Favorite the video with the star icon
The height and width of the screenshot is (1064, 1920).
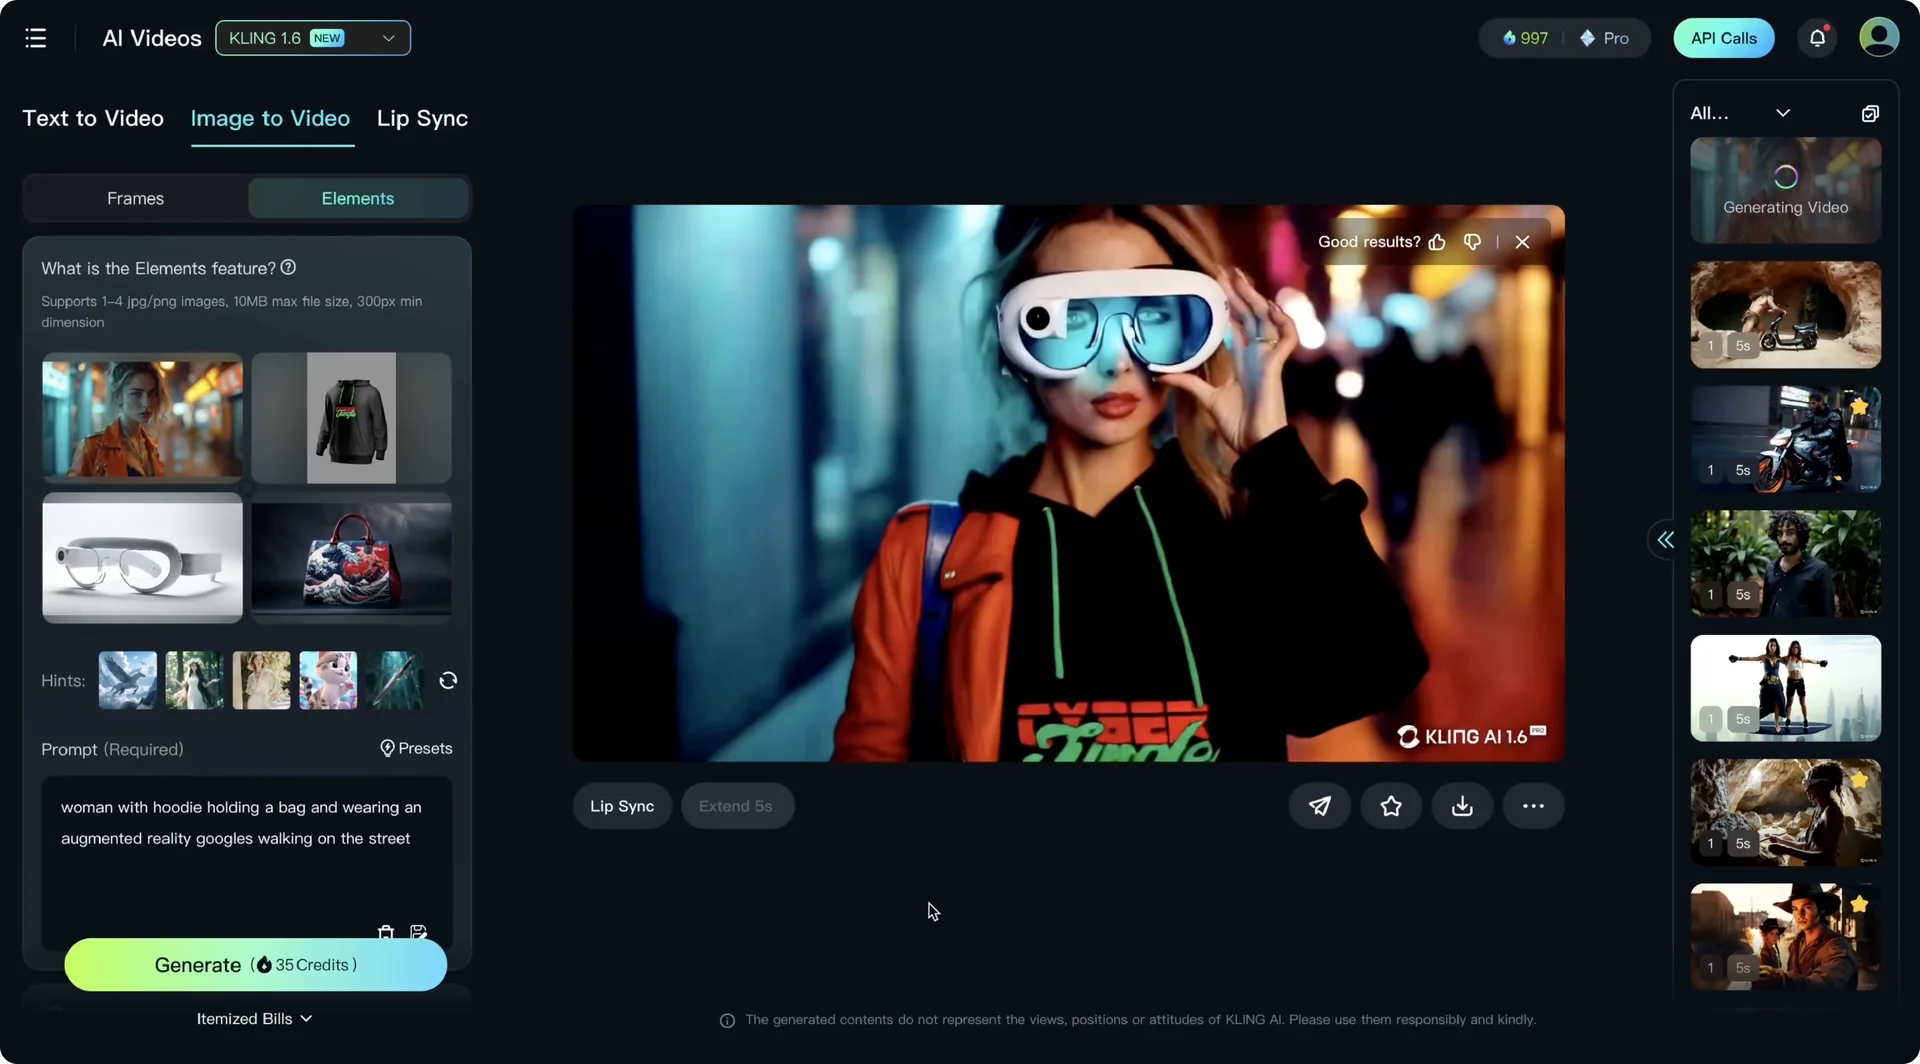[x=1390, y=805]
